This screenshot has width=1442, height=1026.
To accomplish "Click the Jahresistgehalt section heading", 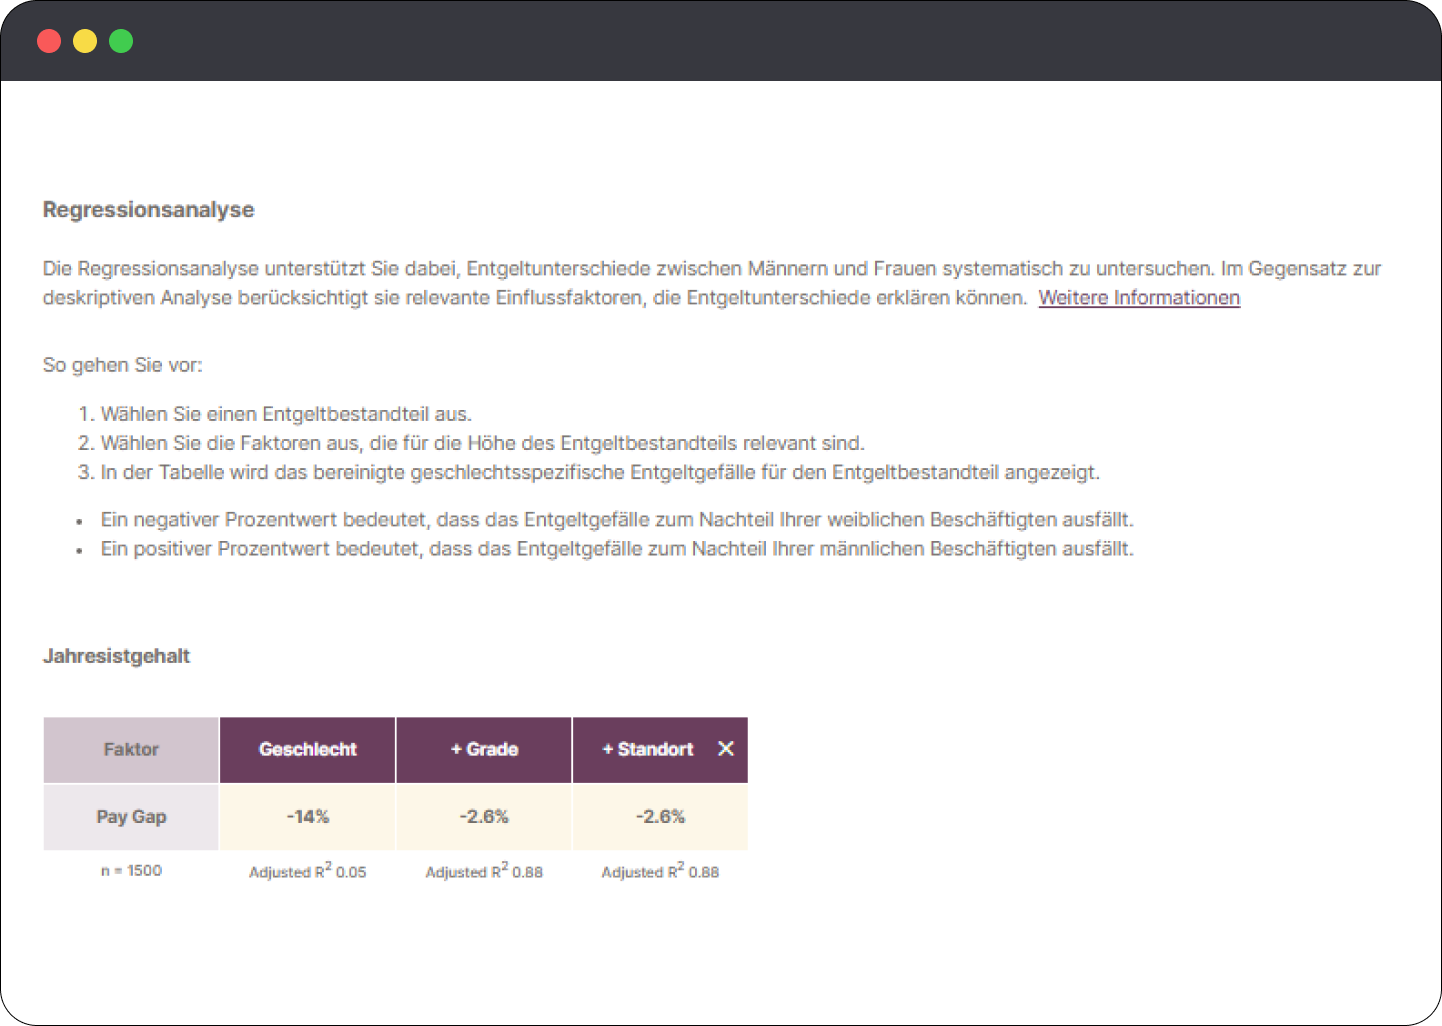I will [x=116, y=656].
